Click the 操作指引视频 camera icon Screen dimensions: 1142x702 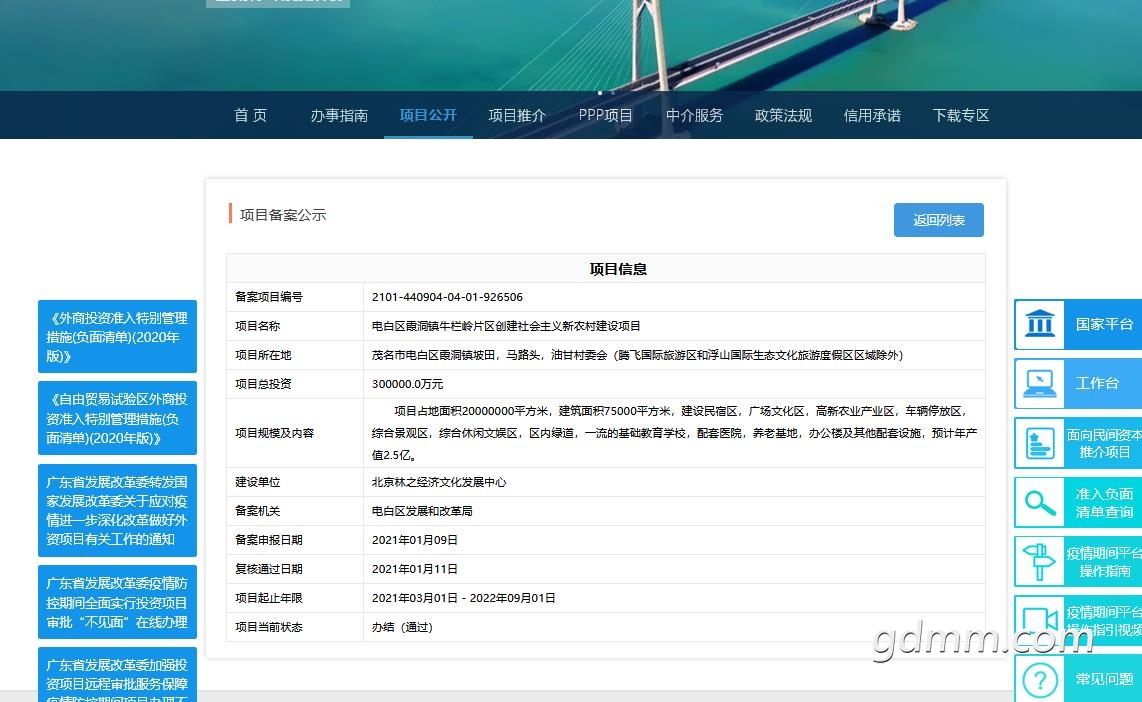point(1040,620)
